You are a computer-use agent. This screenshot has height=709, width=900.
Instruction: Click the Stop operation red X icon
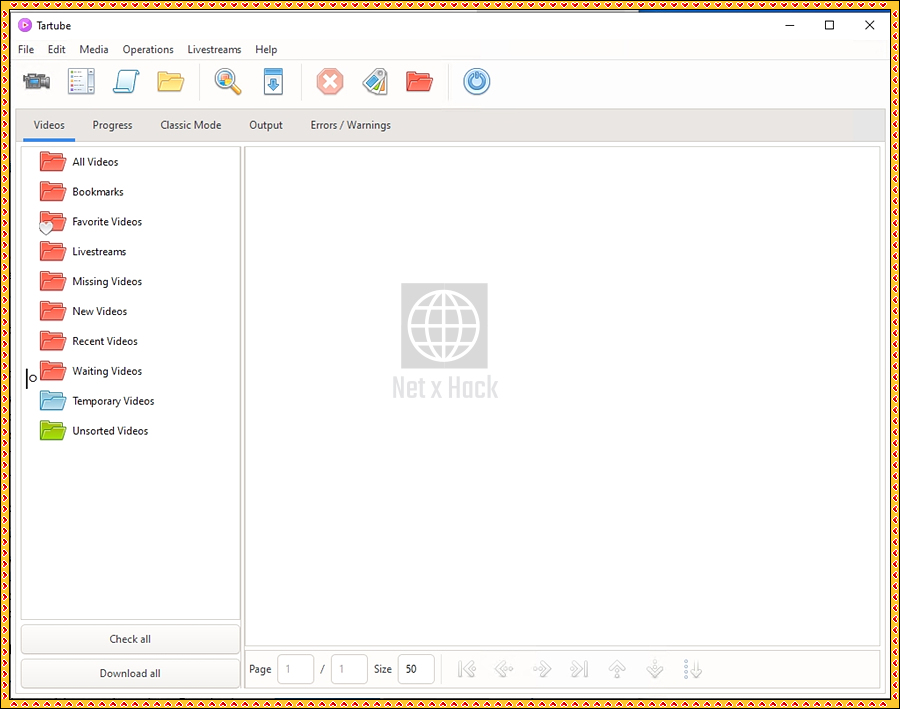[330, 82]
